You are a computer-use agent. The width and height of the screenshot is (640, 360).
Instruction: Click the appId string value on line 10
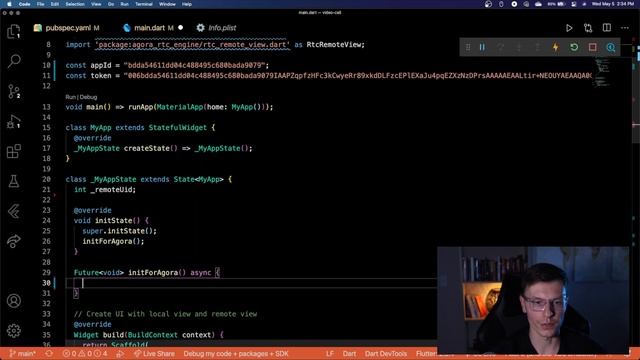point(194,65)
